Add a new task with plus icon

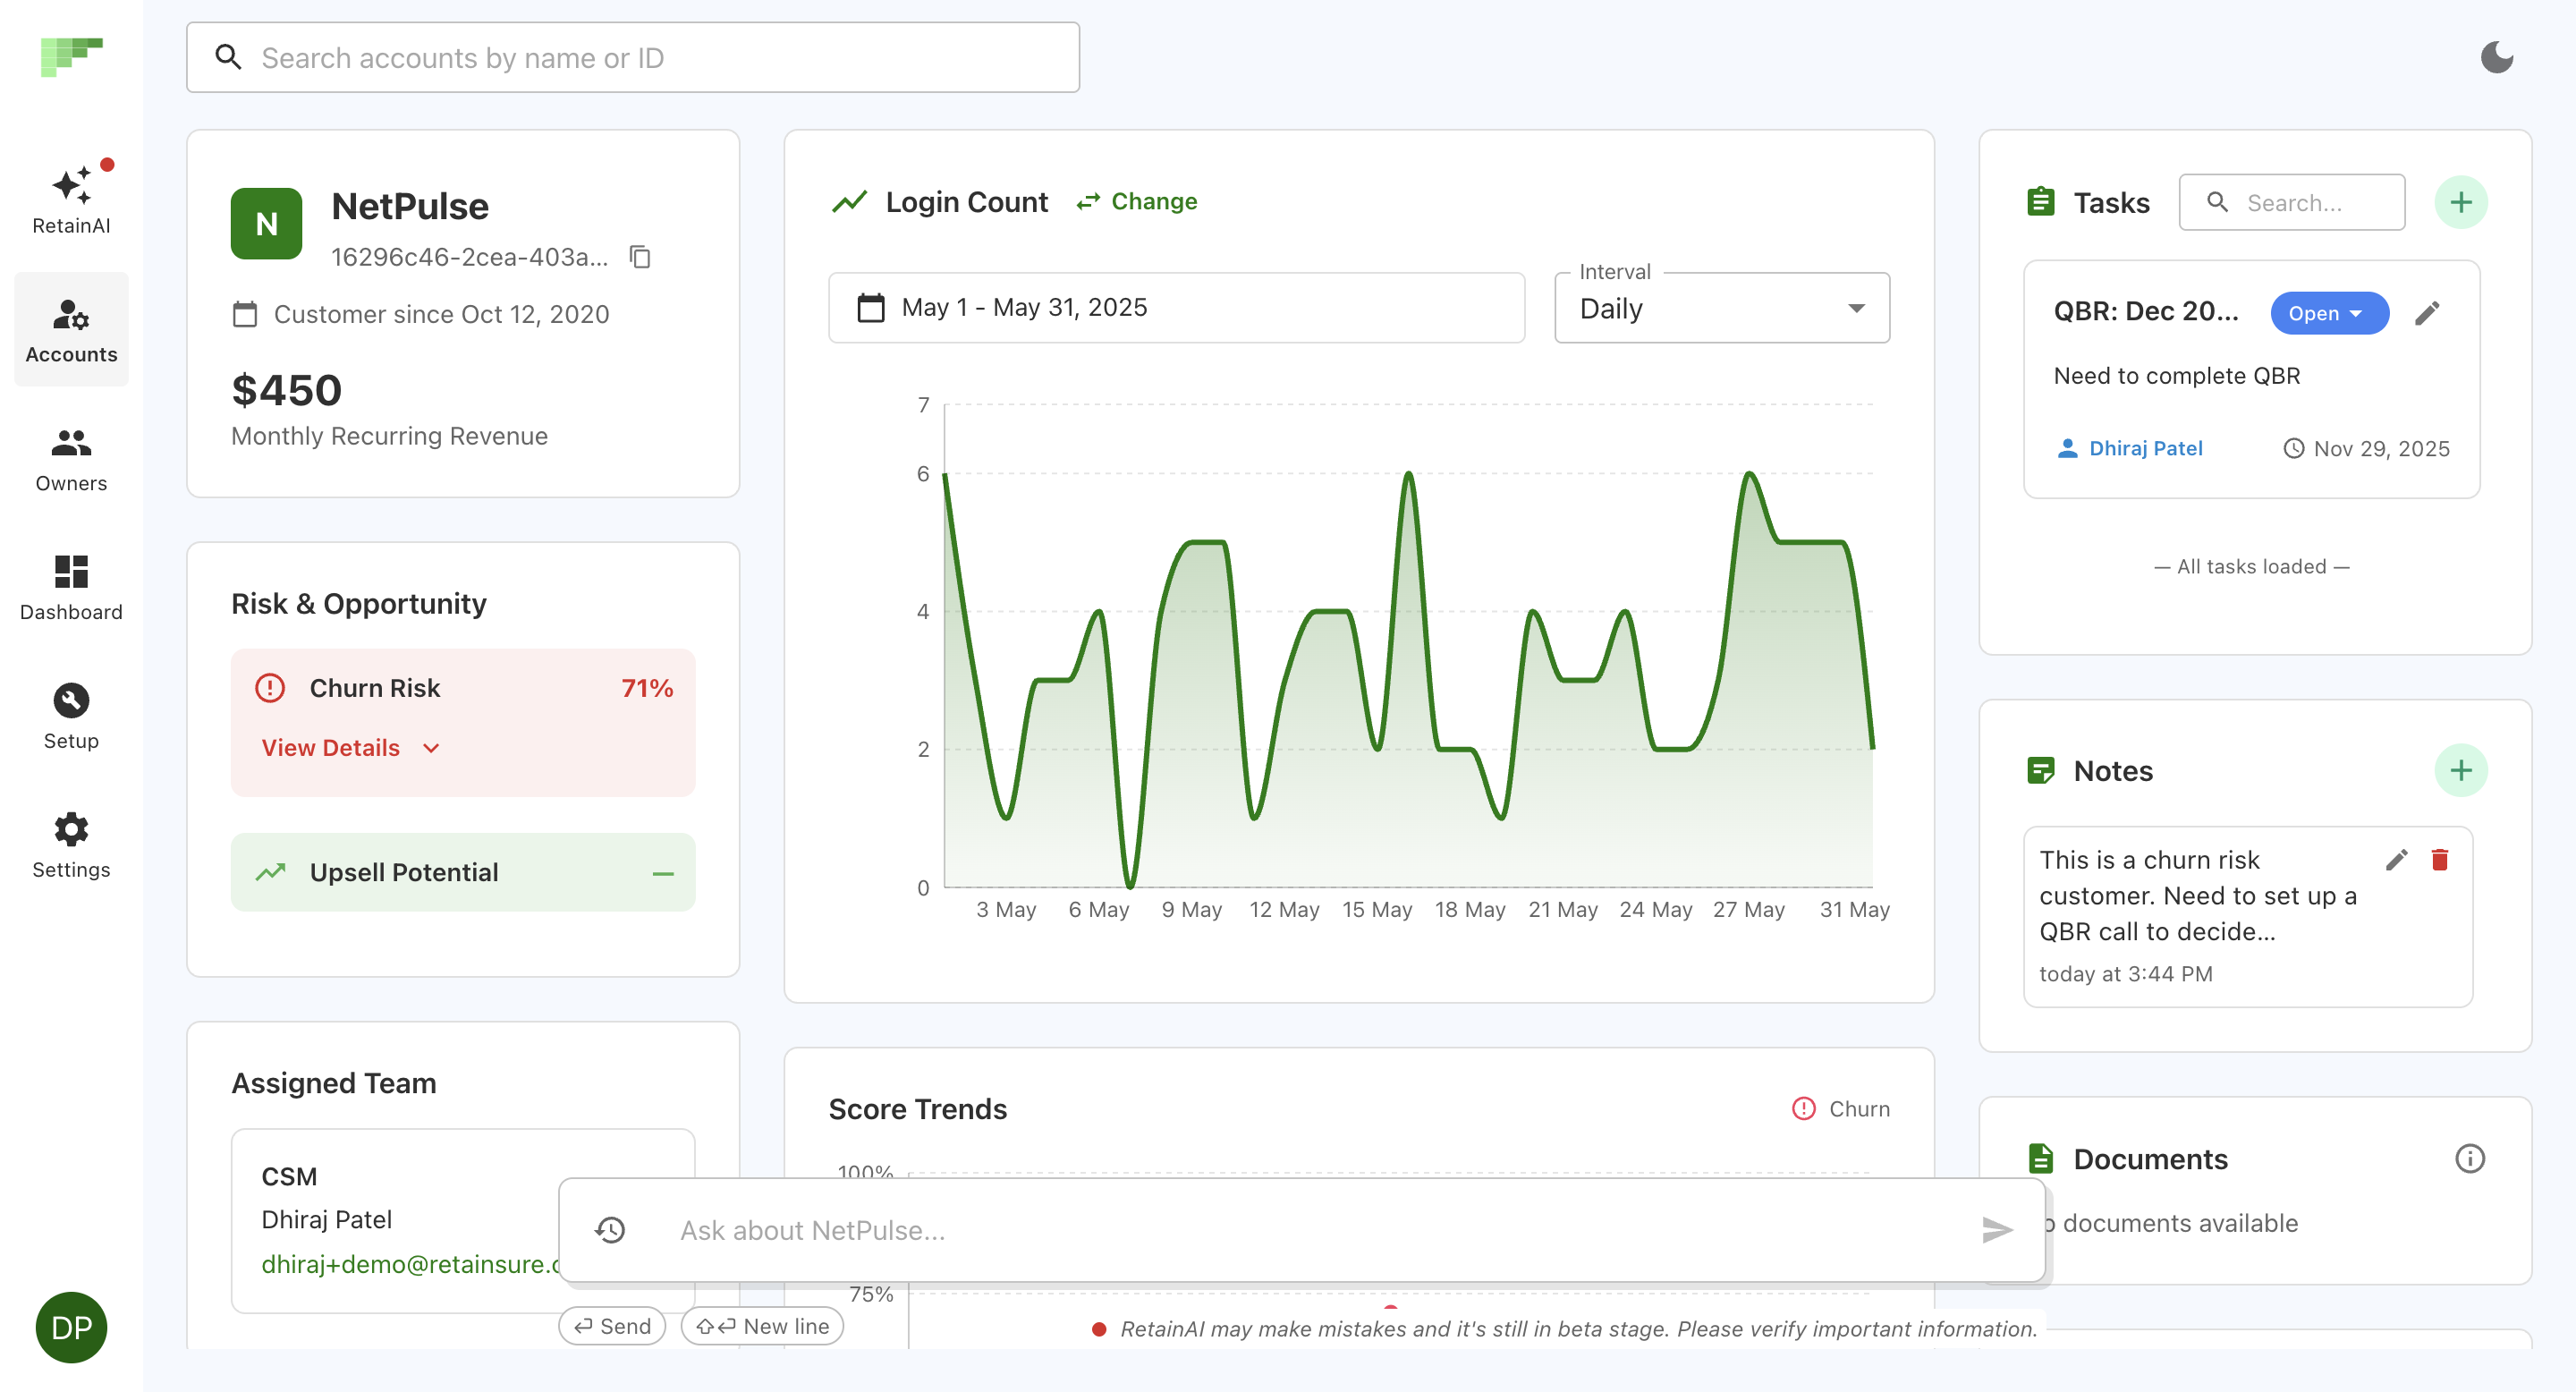[x=2460, y=203]
